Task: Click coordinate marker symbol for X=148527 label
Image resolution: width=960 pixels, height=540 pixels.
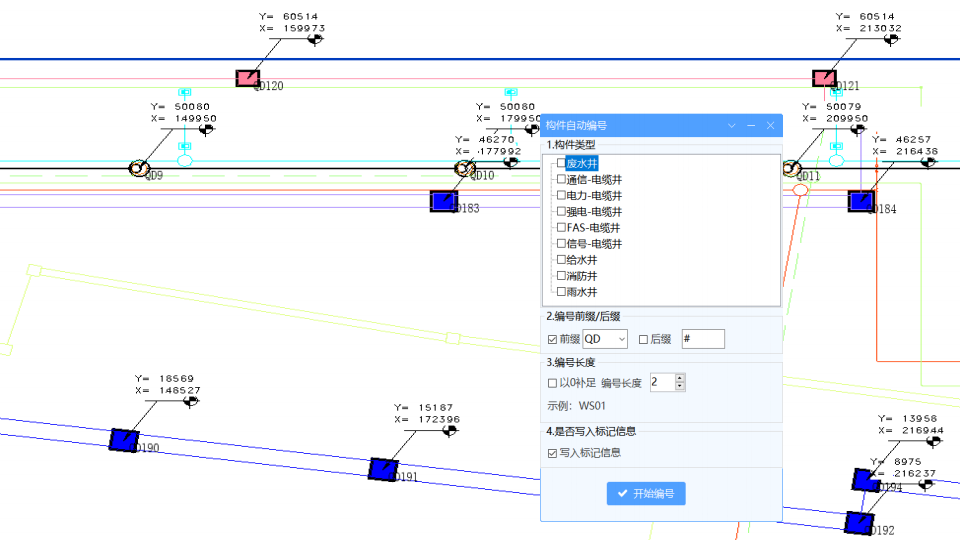Action: 191,401
